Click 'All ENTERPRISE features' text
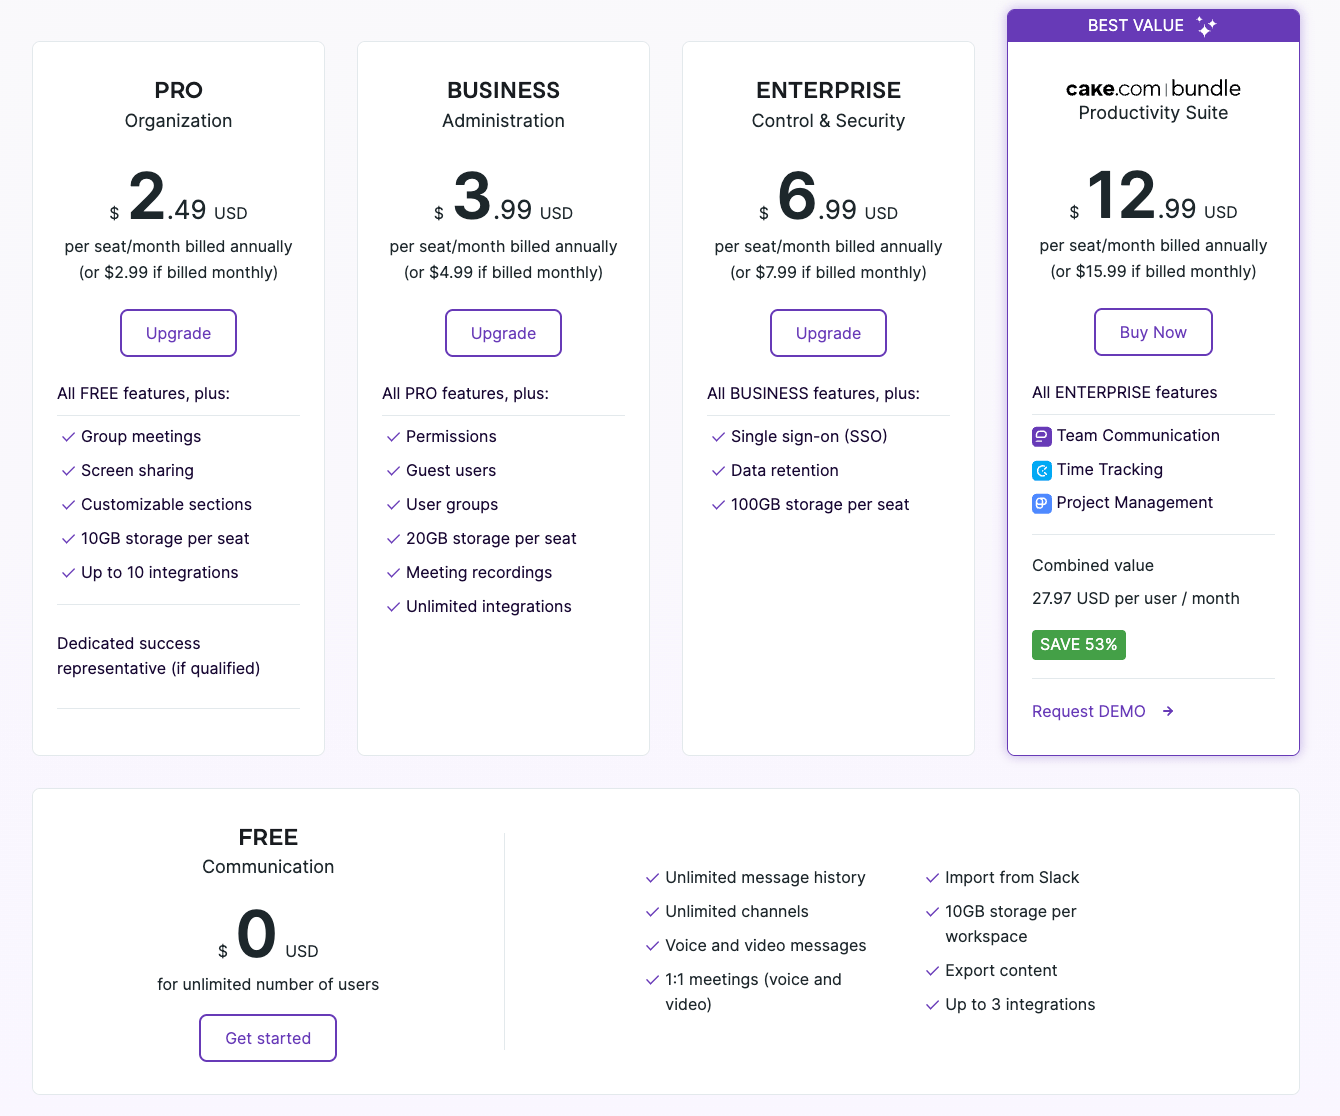The height and width of the screenshot is (1116, 1340). pyautogui.click(x=1125, y=393)
